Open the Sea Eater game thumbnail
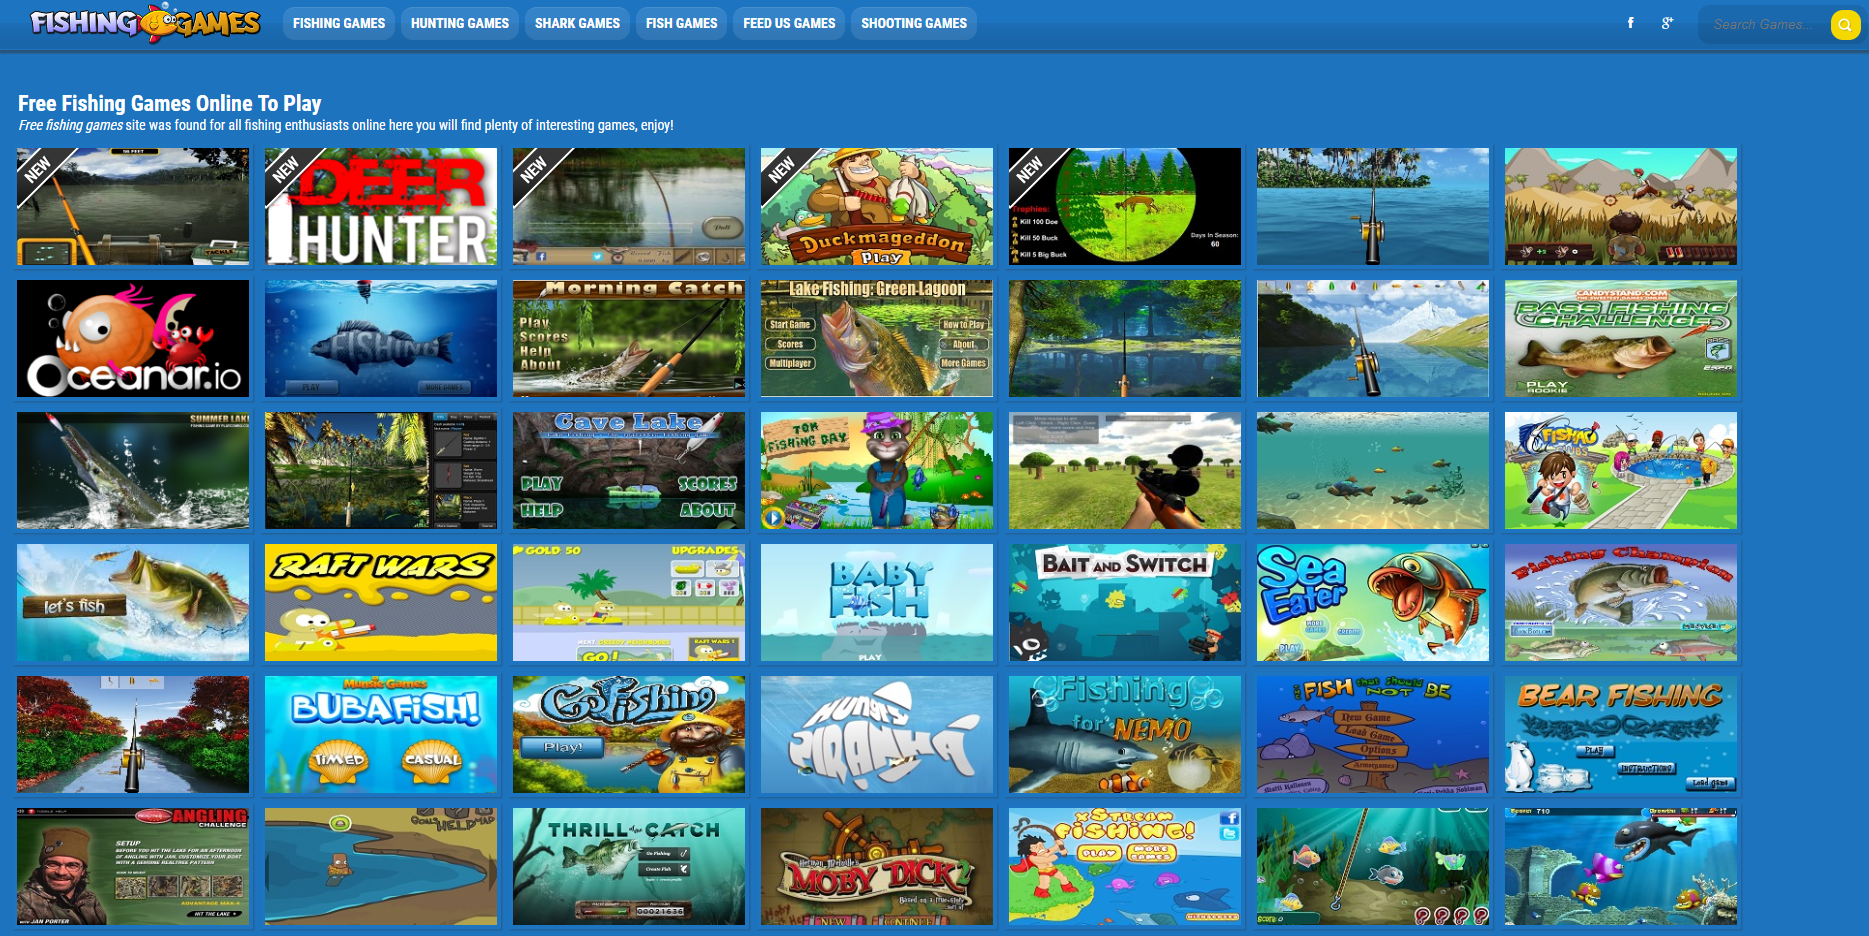The height and width of the screenshot is (936, 1869). [x=1373, y=603]
